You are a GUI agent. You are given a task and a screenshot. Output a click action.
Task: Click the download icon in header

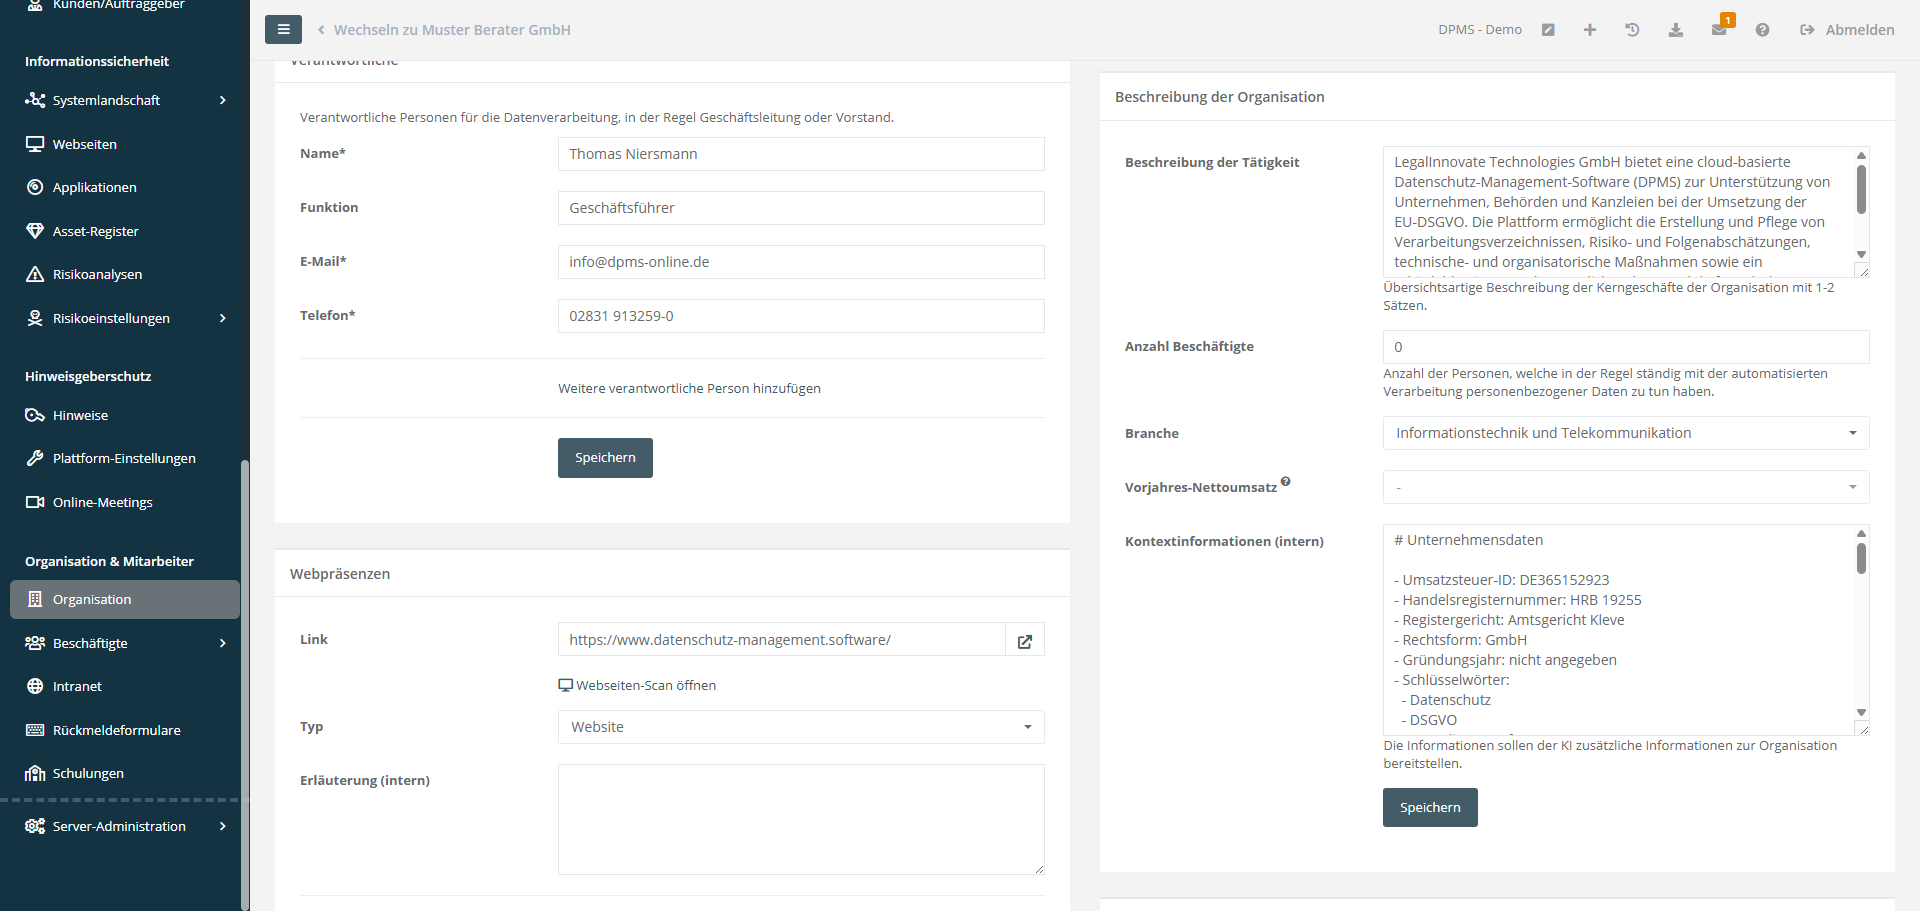(1676, 30)
